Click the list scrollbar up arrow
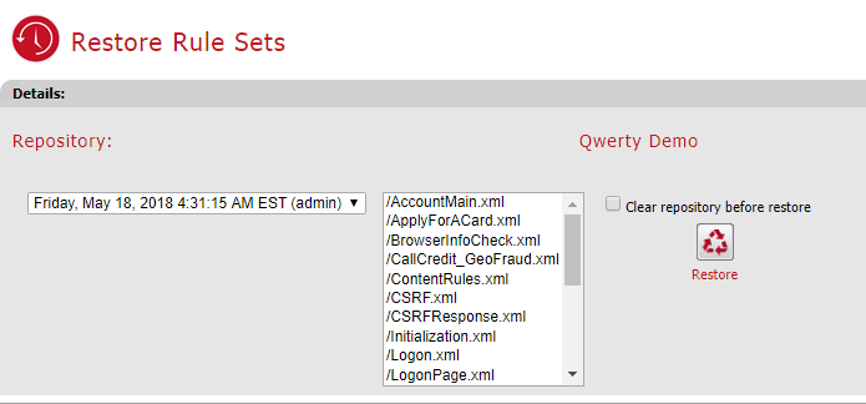 (x=573, y=203)
